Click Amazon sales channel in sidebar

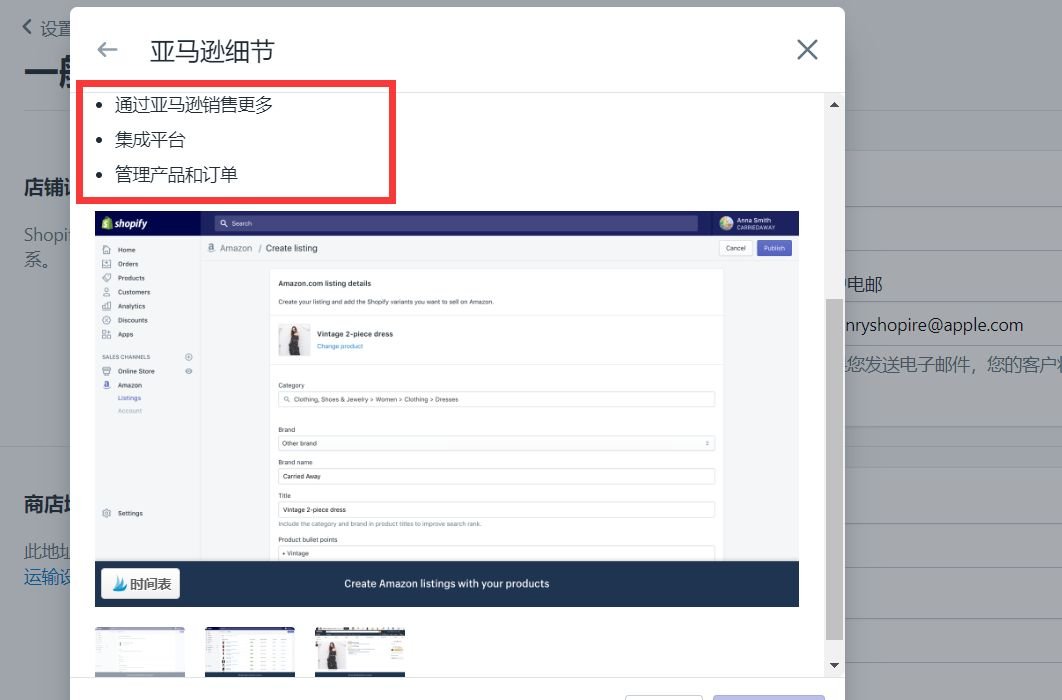coord(129,385)
